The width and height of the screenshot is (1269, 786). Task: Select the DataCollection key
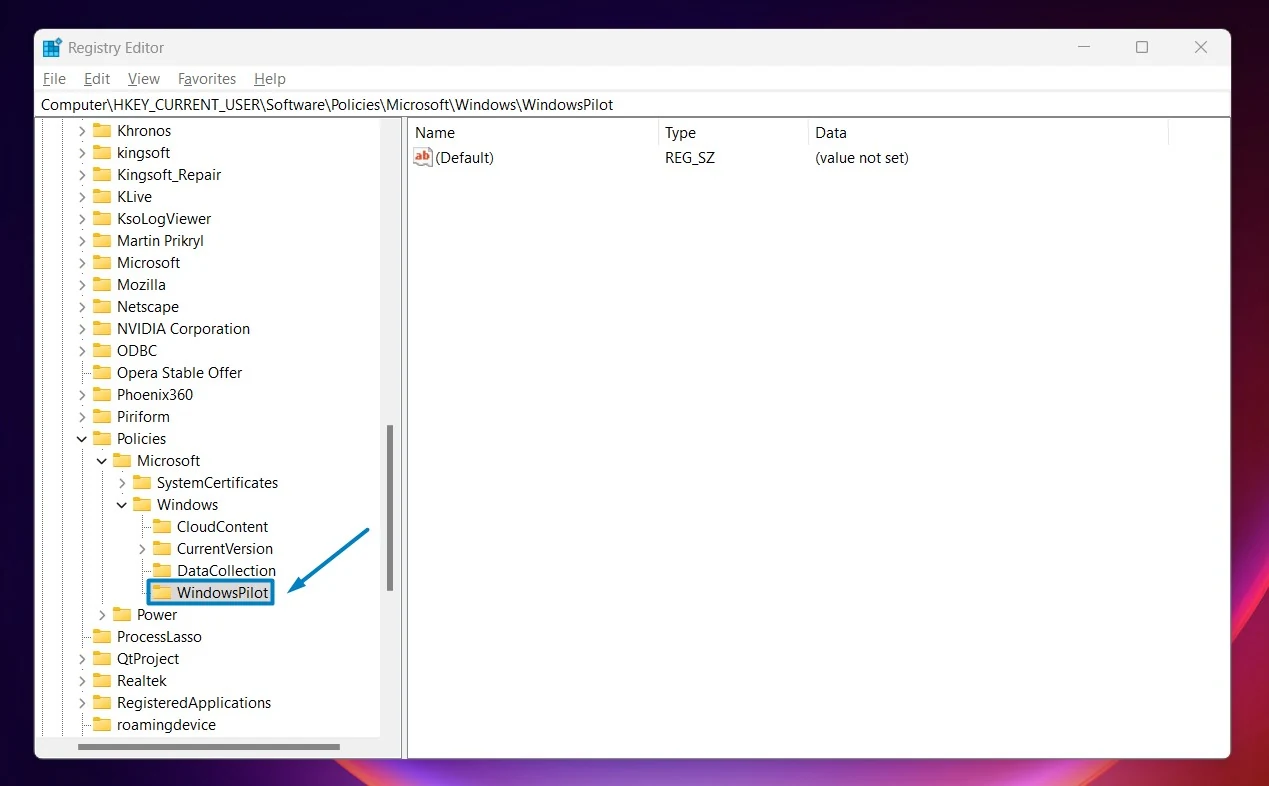click(x=226, y=571)
